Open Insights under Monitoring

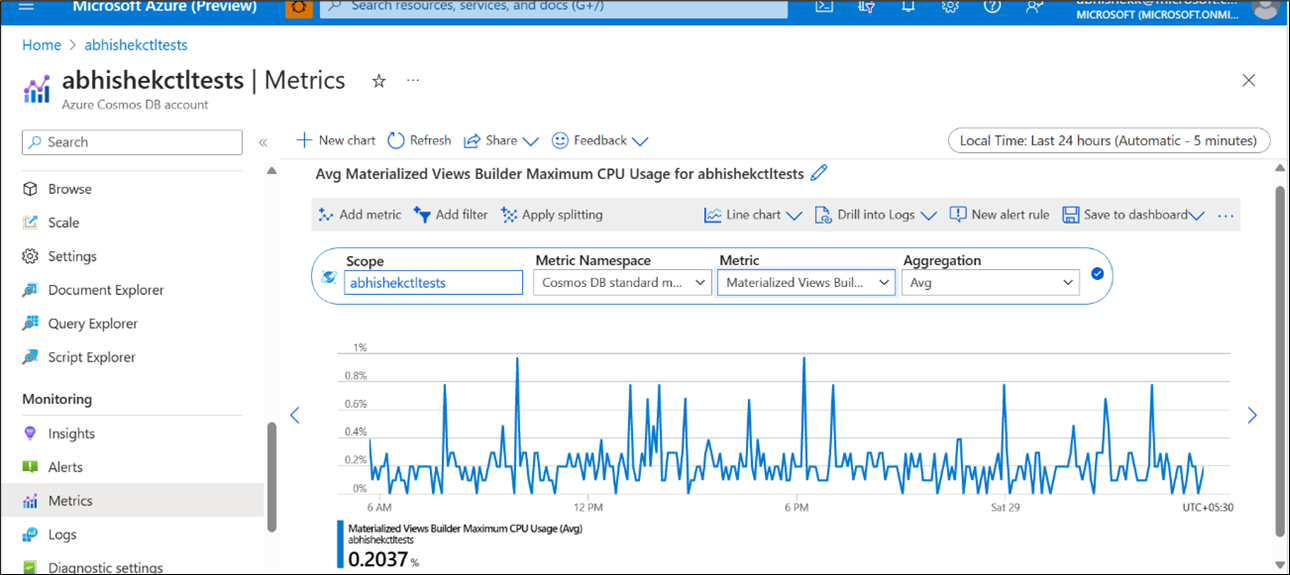pyautogui.click(x=71, y=434)
